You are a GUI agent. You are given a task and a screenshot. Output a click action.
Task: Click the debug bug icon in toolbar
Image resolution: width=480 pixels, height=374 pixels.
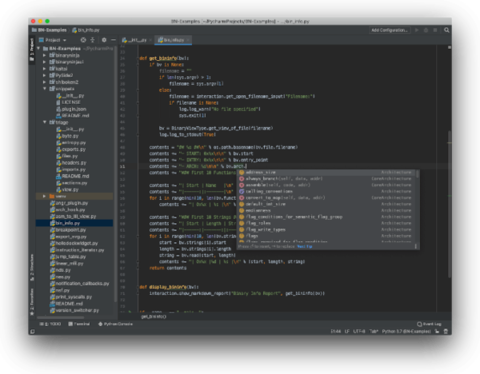(x=426, y=30)
